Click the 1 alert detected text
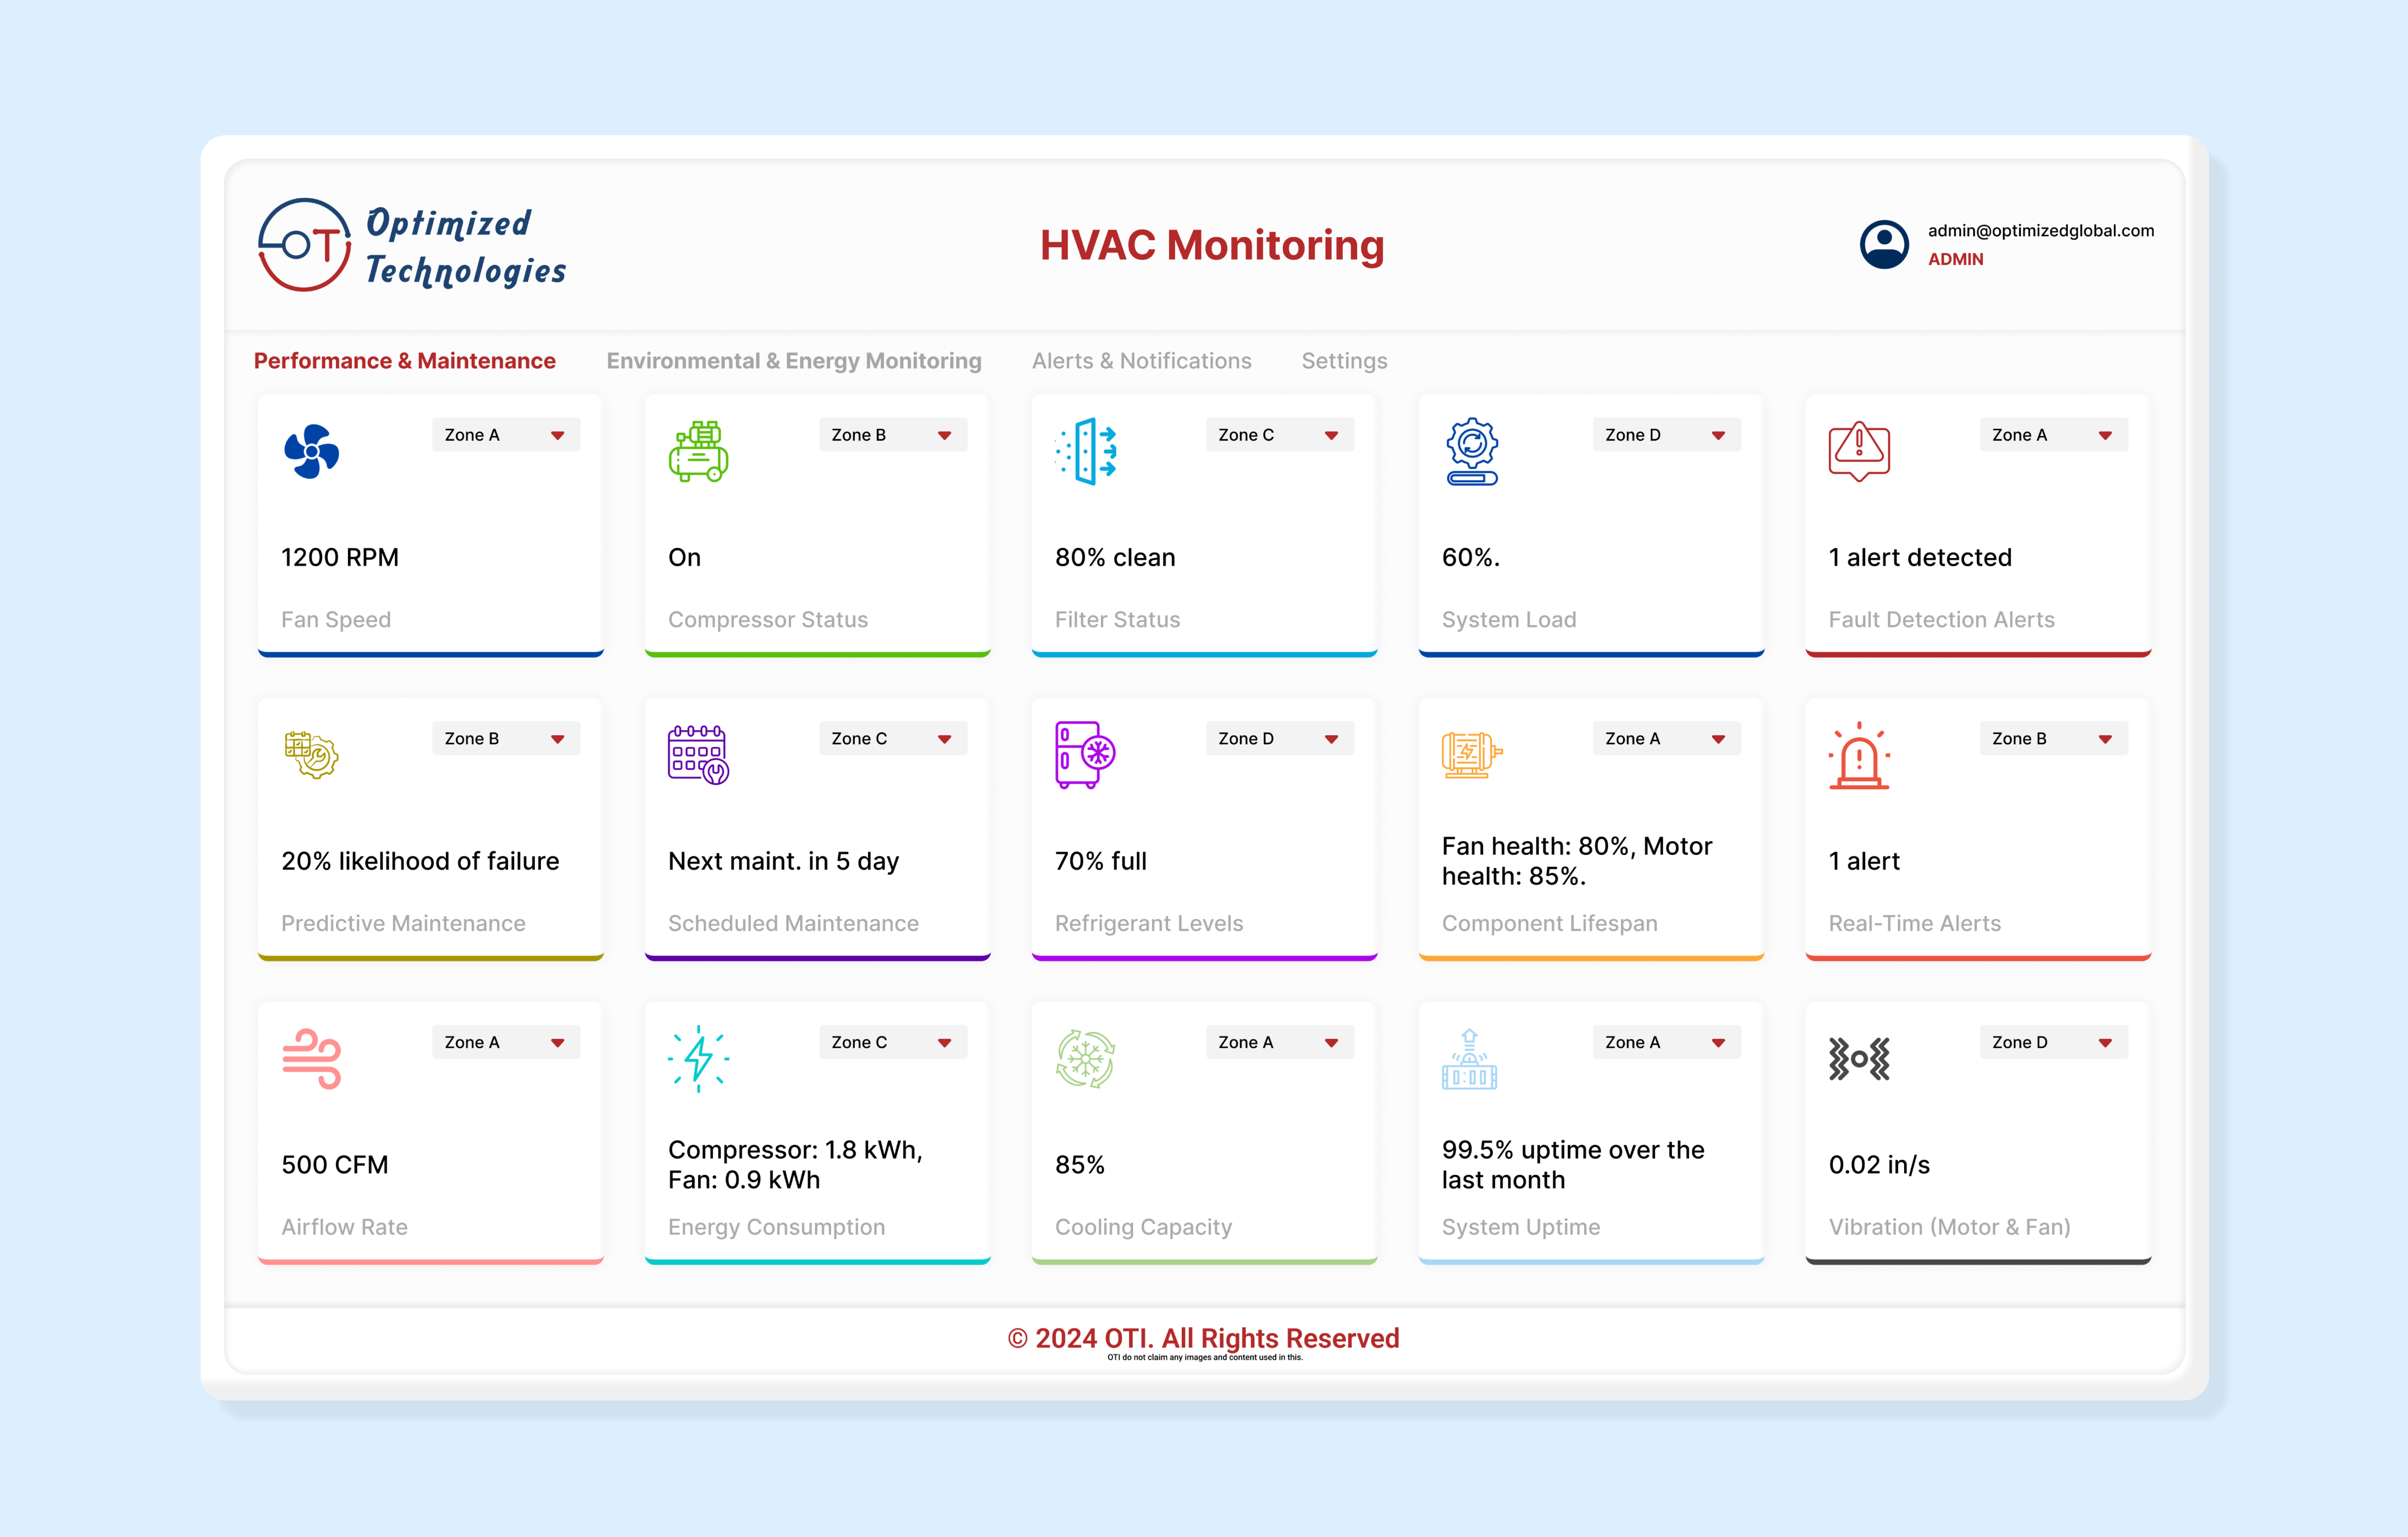This screenshot has height=1537, width=2408. coord(1920,557)
